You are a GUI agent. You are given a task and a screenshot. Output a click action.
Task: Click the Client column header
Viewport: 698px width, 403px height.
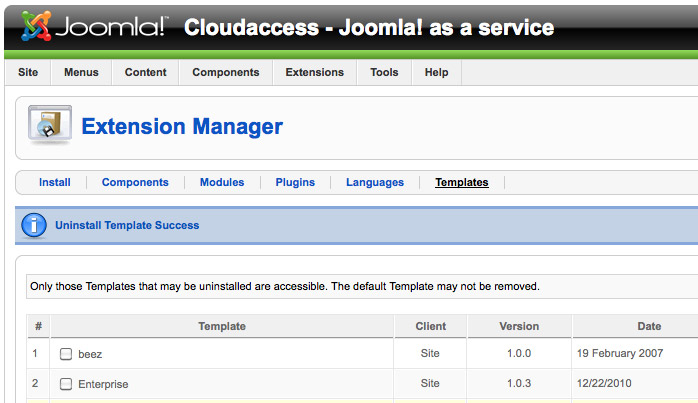pos(430,326)
